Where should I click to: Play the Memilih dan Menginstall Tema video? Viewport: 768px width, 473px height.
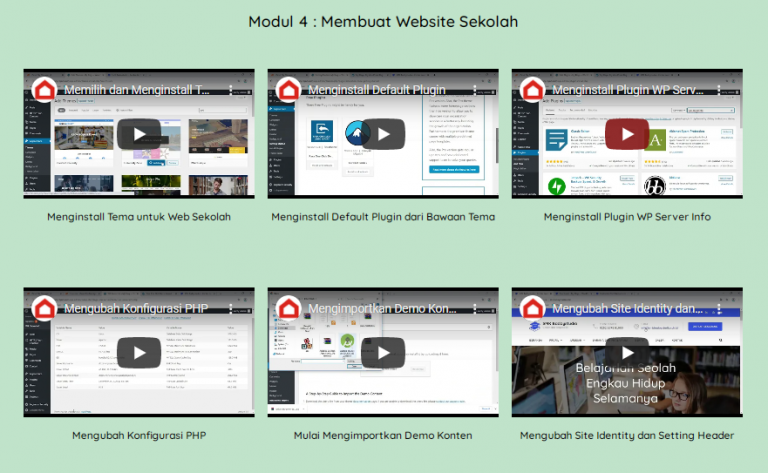coord(139,134)
